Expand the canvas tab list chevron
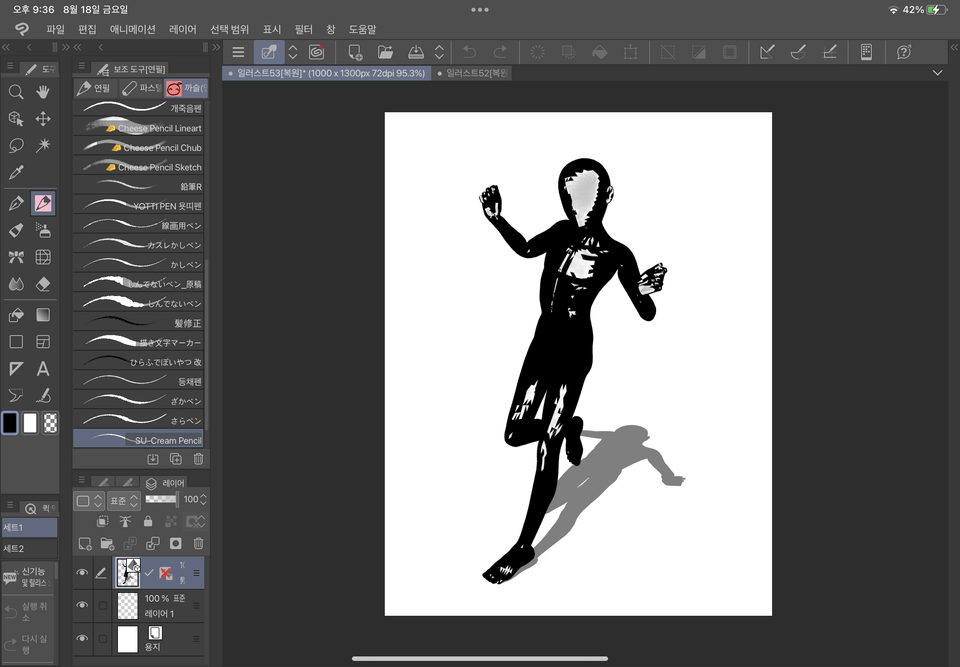Image resolution: width=960 pixels, height=667 pixels. pyautogui.click(x=937, y=73)
